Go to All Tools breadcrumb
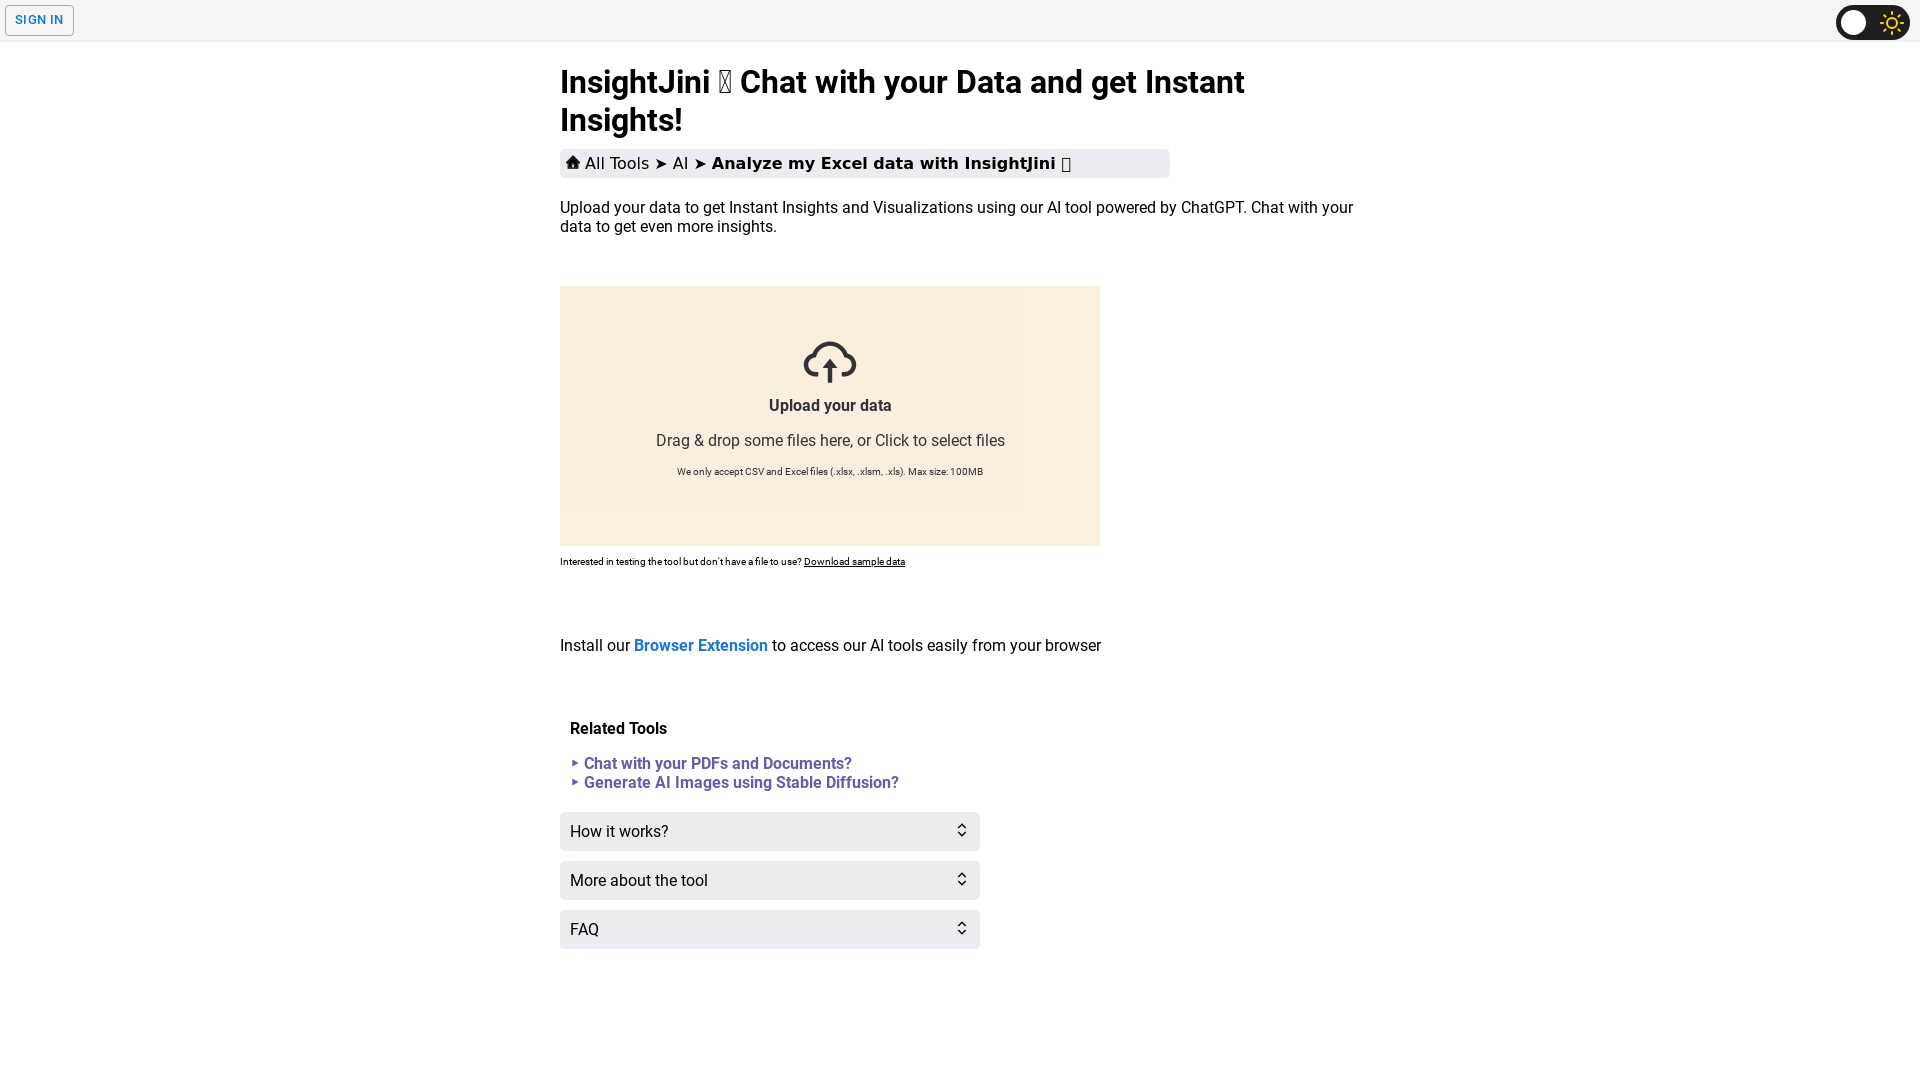The image size is (1920, 1080). click(616, 164)
